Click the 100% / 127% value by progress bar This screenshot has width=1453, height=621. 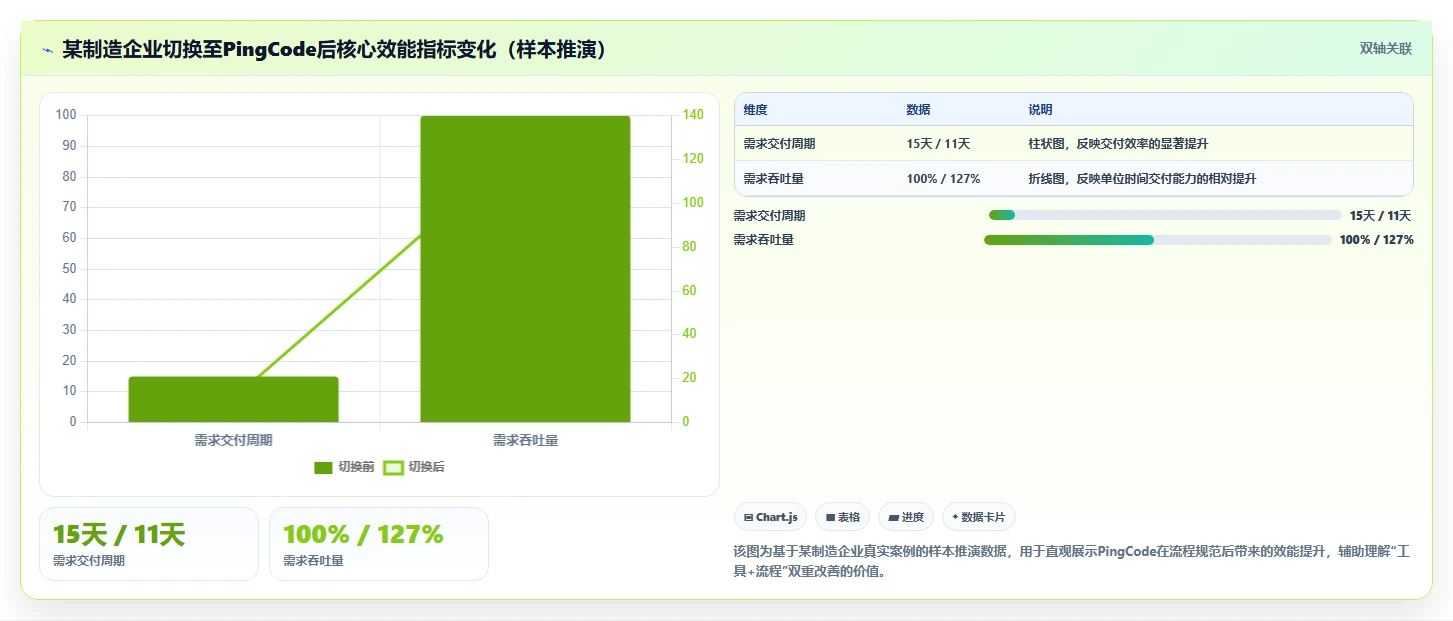(x=1376, y=240)
